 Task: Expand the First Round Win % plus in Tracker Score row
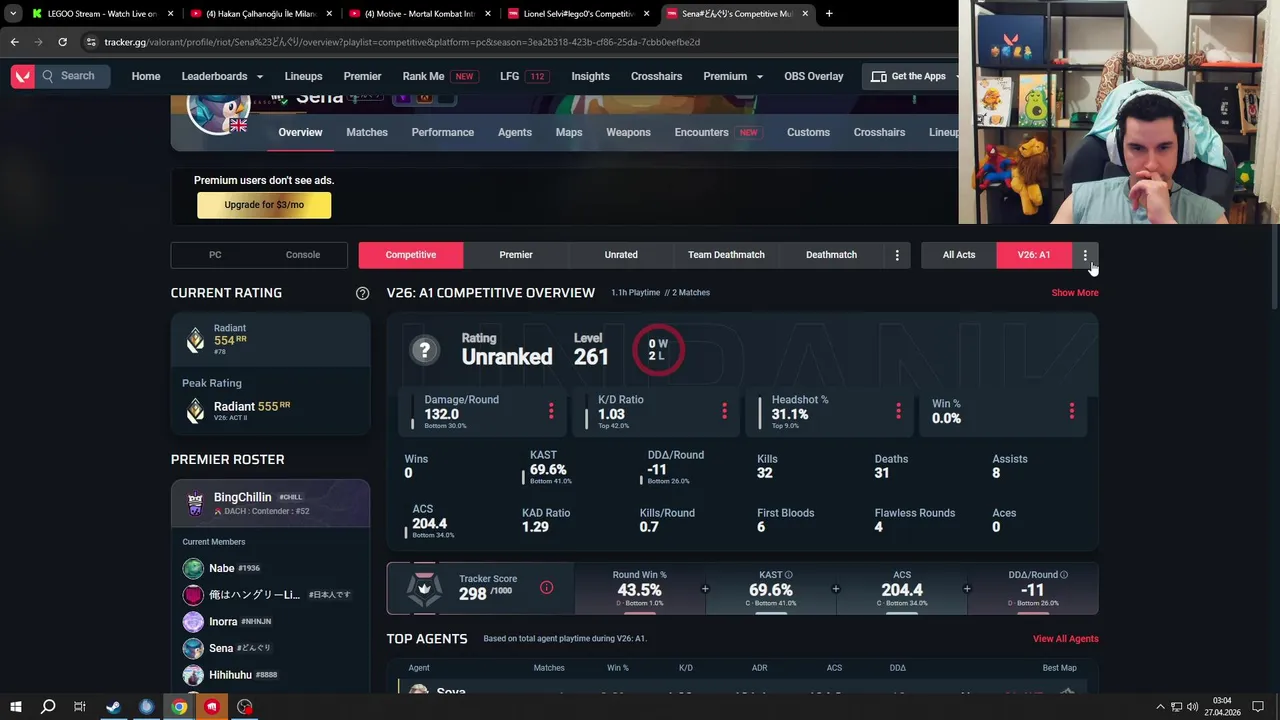[x=705, y=589]
